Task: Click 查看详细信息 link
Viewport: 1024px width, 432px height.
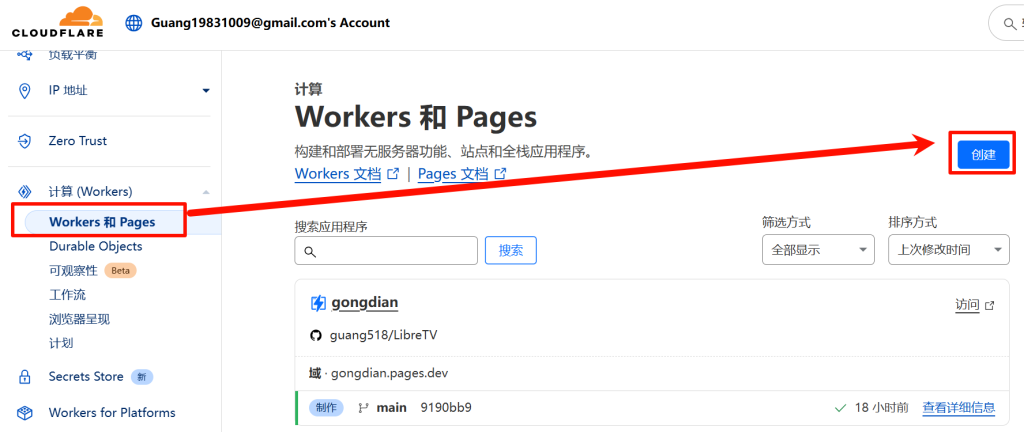Action: click(x=959, y=408)
